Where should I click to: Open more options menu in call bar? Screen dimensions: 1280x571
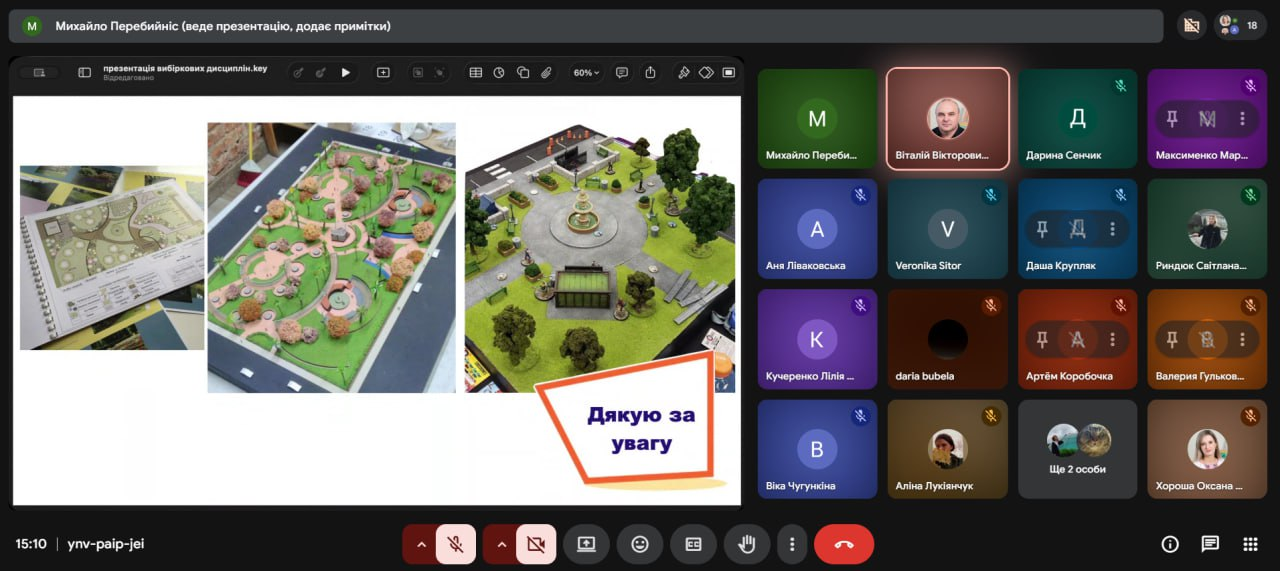pyautogui.click(x=792, y=544)
